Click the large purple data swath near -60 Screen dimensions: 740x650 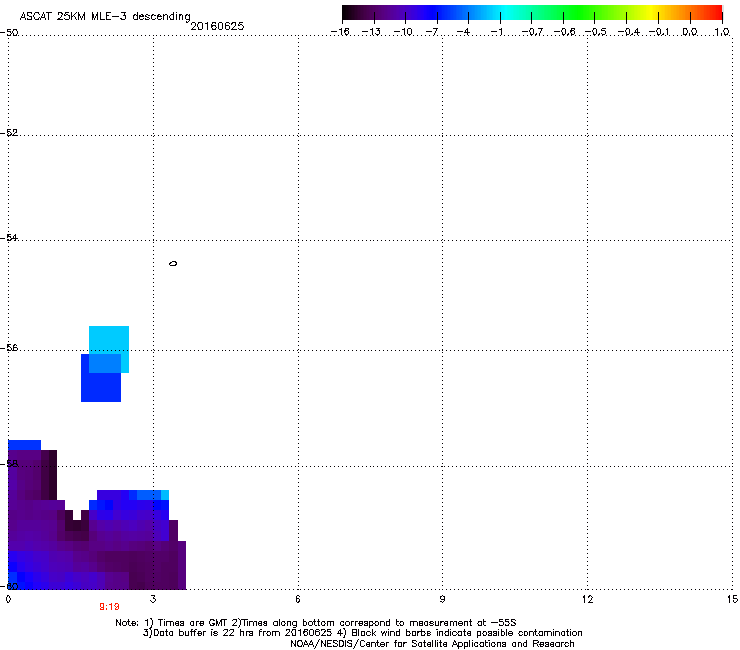pyautogui.click(x=97, y=543)
